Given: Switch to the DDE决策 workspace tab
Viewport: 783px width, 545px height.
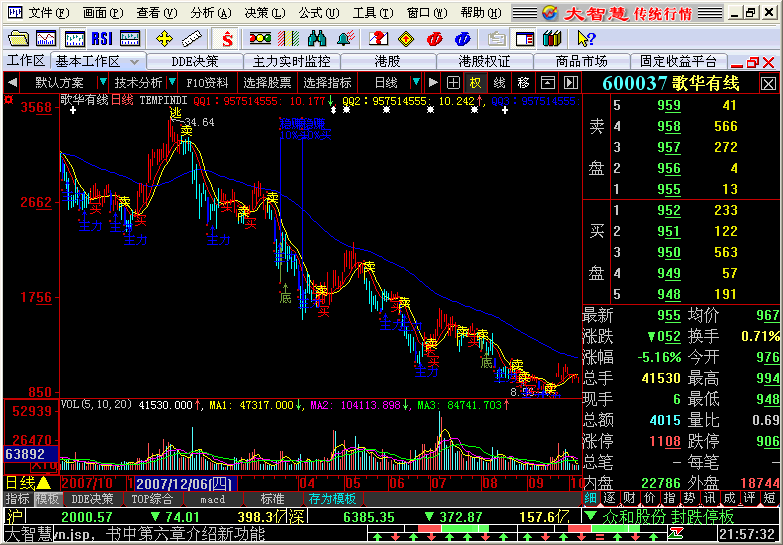Looking at the screenshot, I should [x=195, y=61].
